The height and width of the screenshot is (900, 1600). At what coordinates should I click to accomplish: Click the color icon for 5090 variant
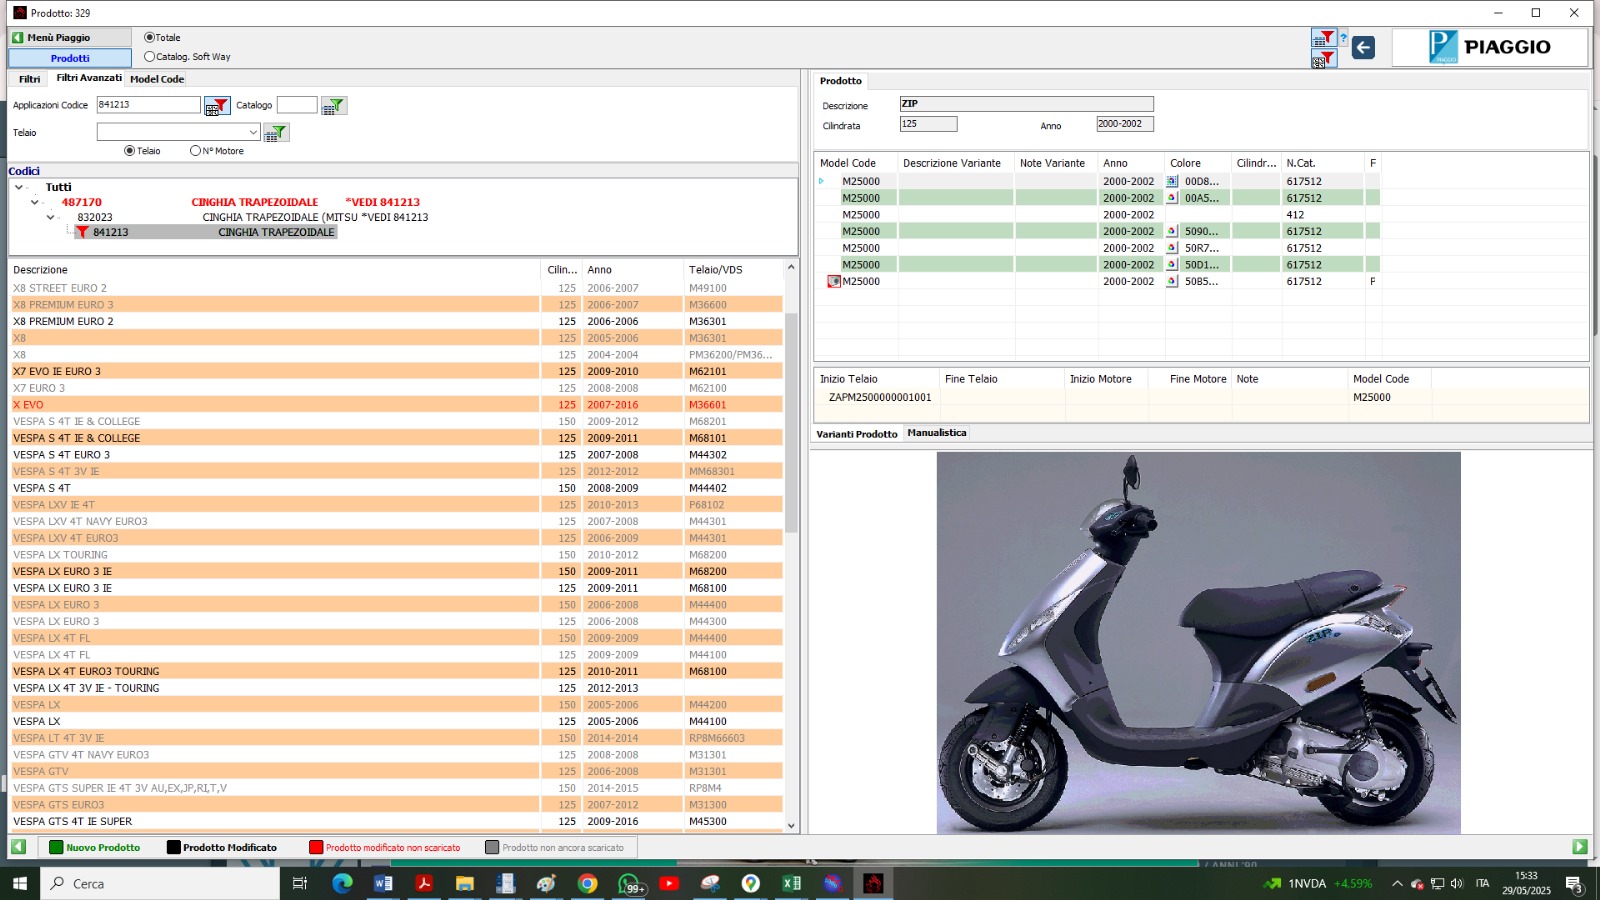tap(1172, 232)
